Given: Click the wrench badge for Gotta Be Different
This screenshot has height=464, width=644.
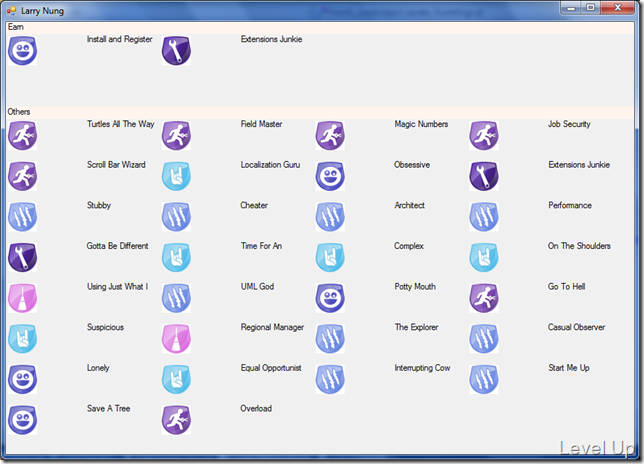Looking at the screenshot, I should click(23, 257).
